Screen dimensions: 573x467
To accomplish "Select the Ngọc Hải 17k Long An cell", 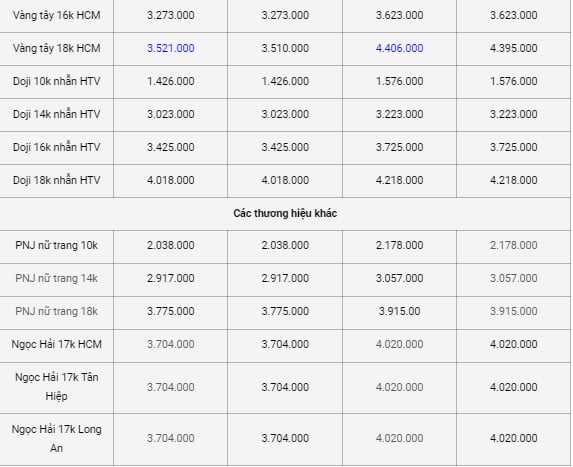I will click(x=57, y=438).
